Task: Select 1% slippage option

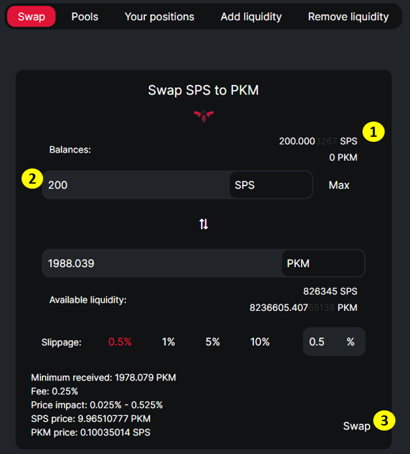Action: click(x=168, y=342)
